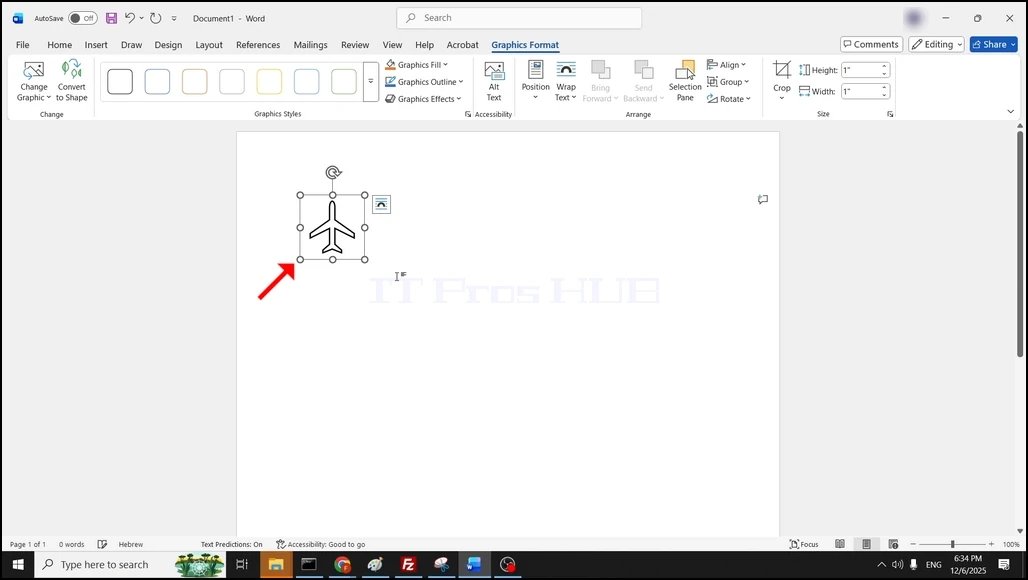
Task: Open the Graphics Fill dropdown
Action: coord(416,64)
